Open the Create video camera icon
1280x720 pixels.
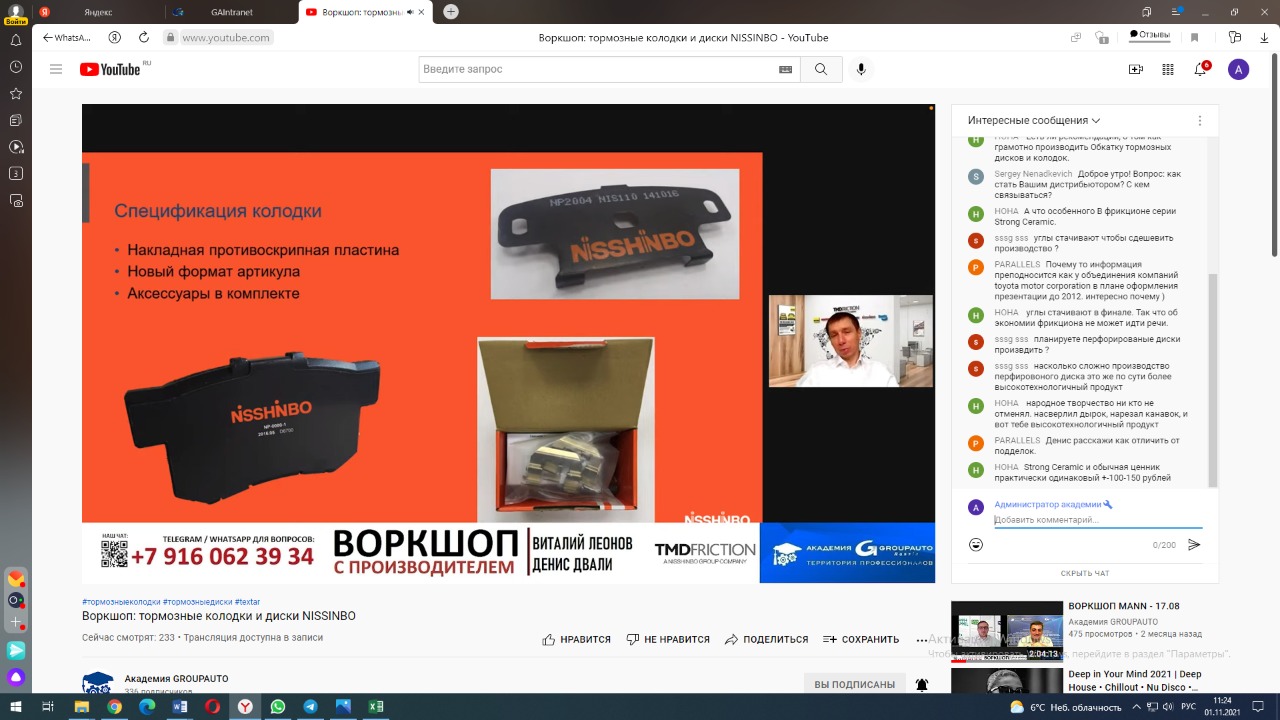1135,69
